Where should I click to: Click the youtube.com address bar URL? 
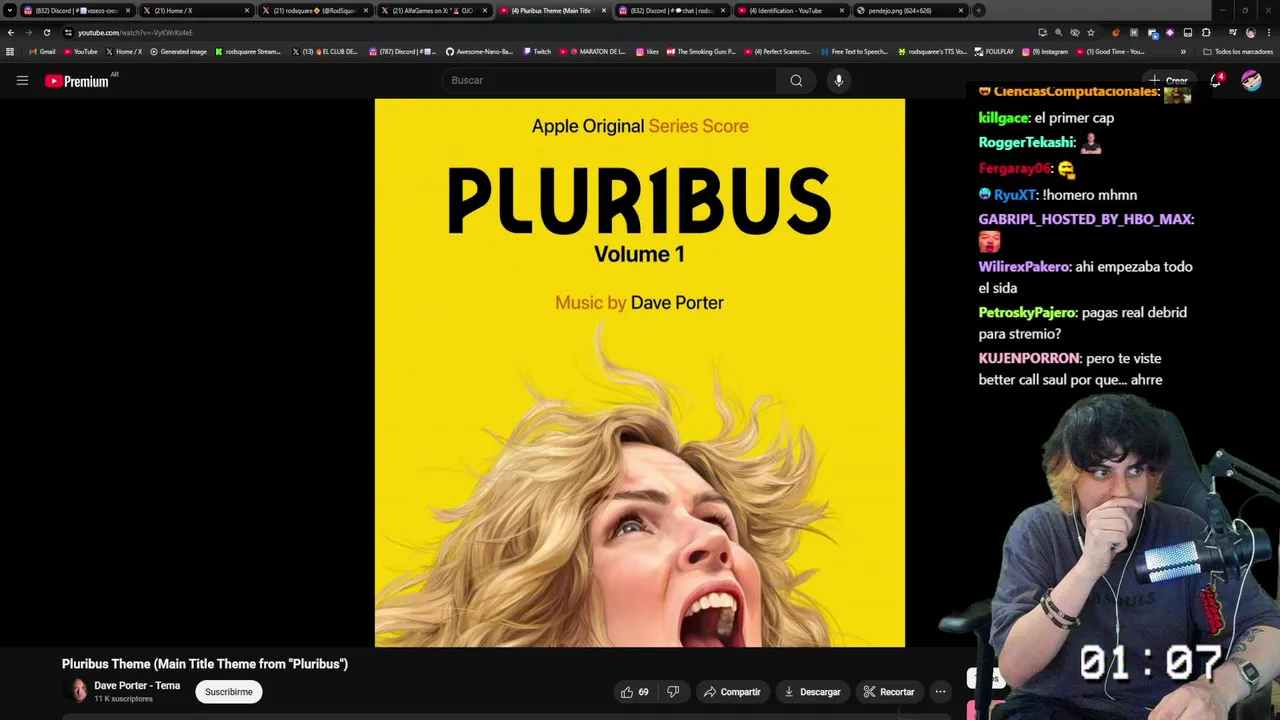point(135,32)
